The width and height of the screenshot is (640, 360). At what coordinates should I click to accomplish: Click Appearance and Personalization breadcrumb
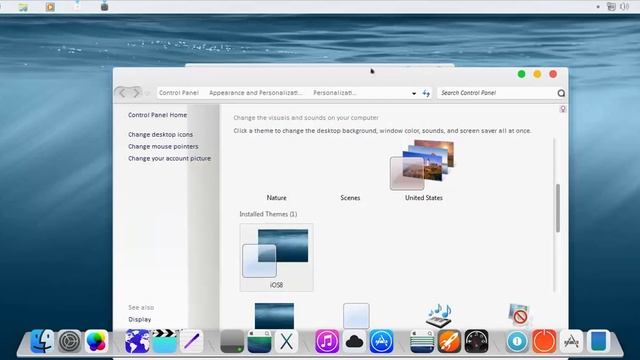(x=256, y=93)
